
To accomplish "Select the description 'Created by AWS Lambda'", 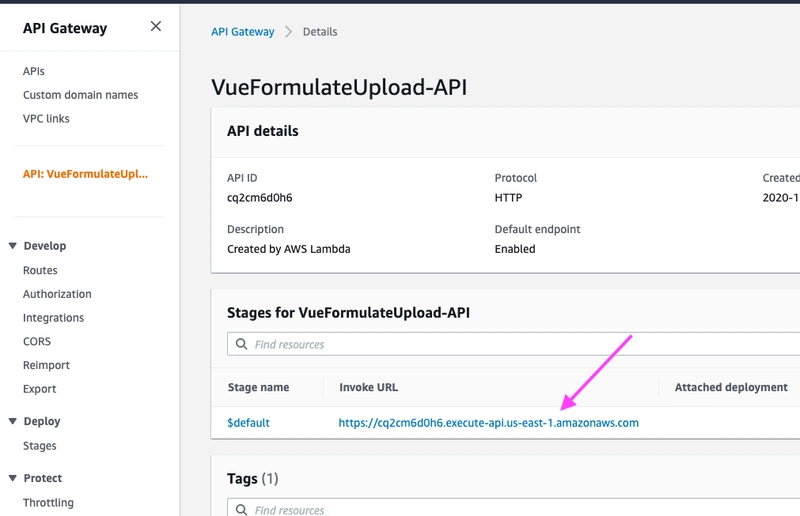I will 289,249.
